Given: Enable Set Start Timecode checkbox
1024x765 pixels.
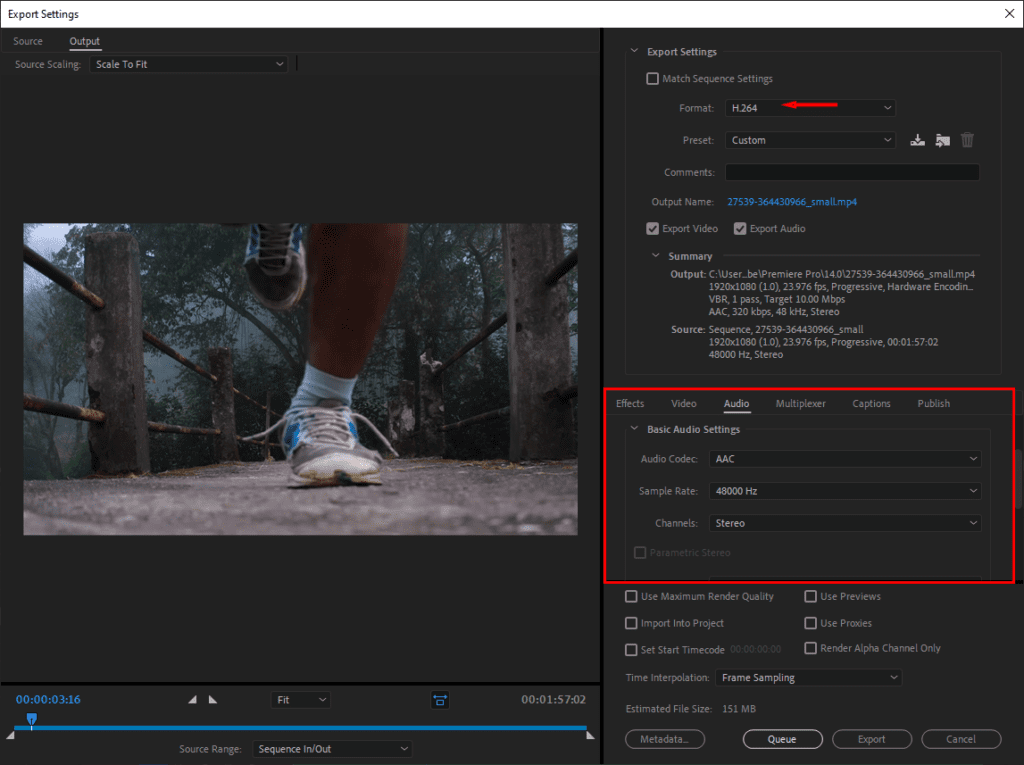Looking at the screenshot, I should click(631, 649).
